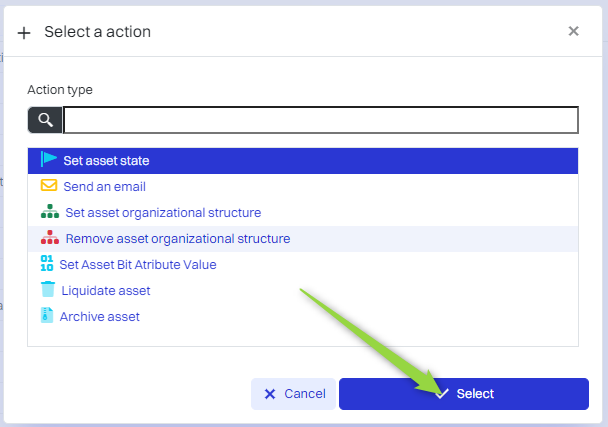608x427 pixels.
Task: Click the magnifying glass search icon
Action: 45,121
